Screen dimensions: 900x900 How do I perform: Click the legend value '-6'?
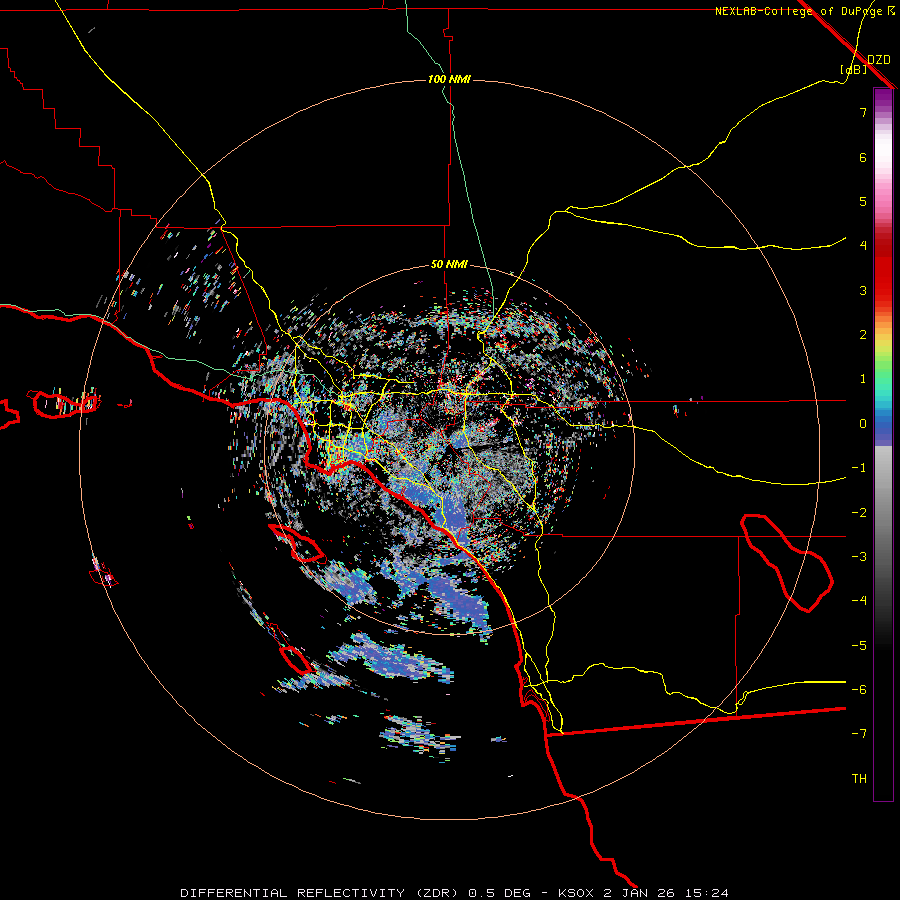(x=859, y=689)
